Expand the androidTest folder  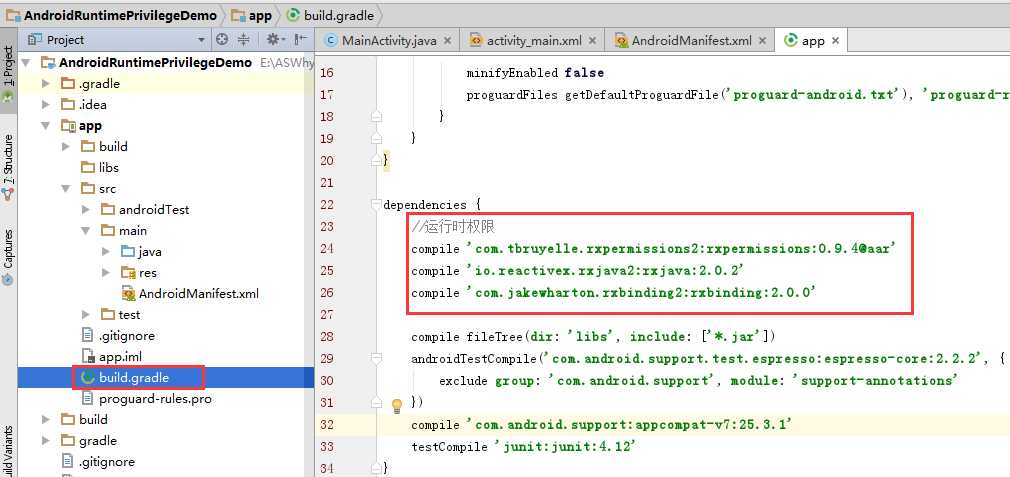tap(86, 209)
